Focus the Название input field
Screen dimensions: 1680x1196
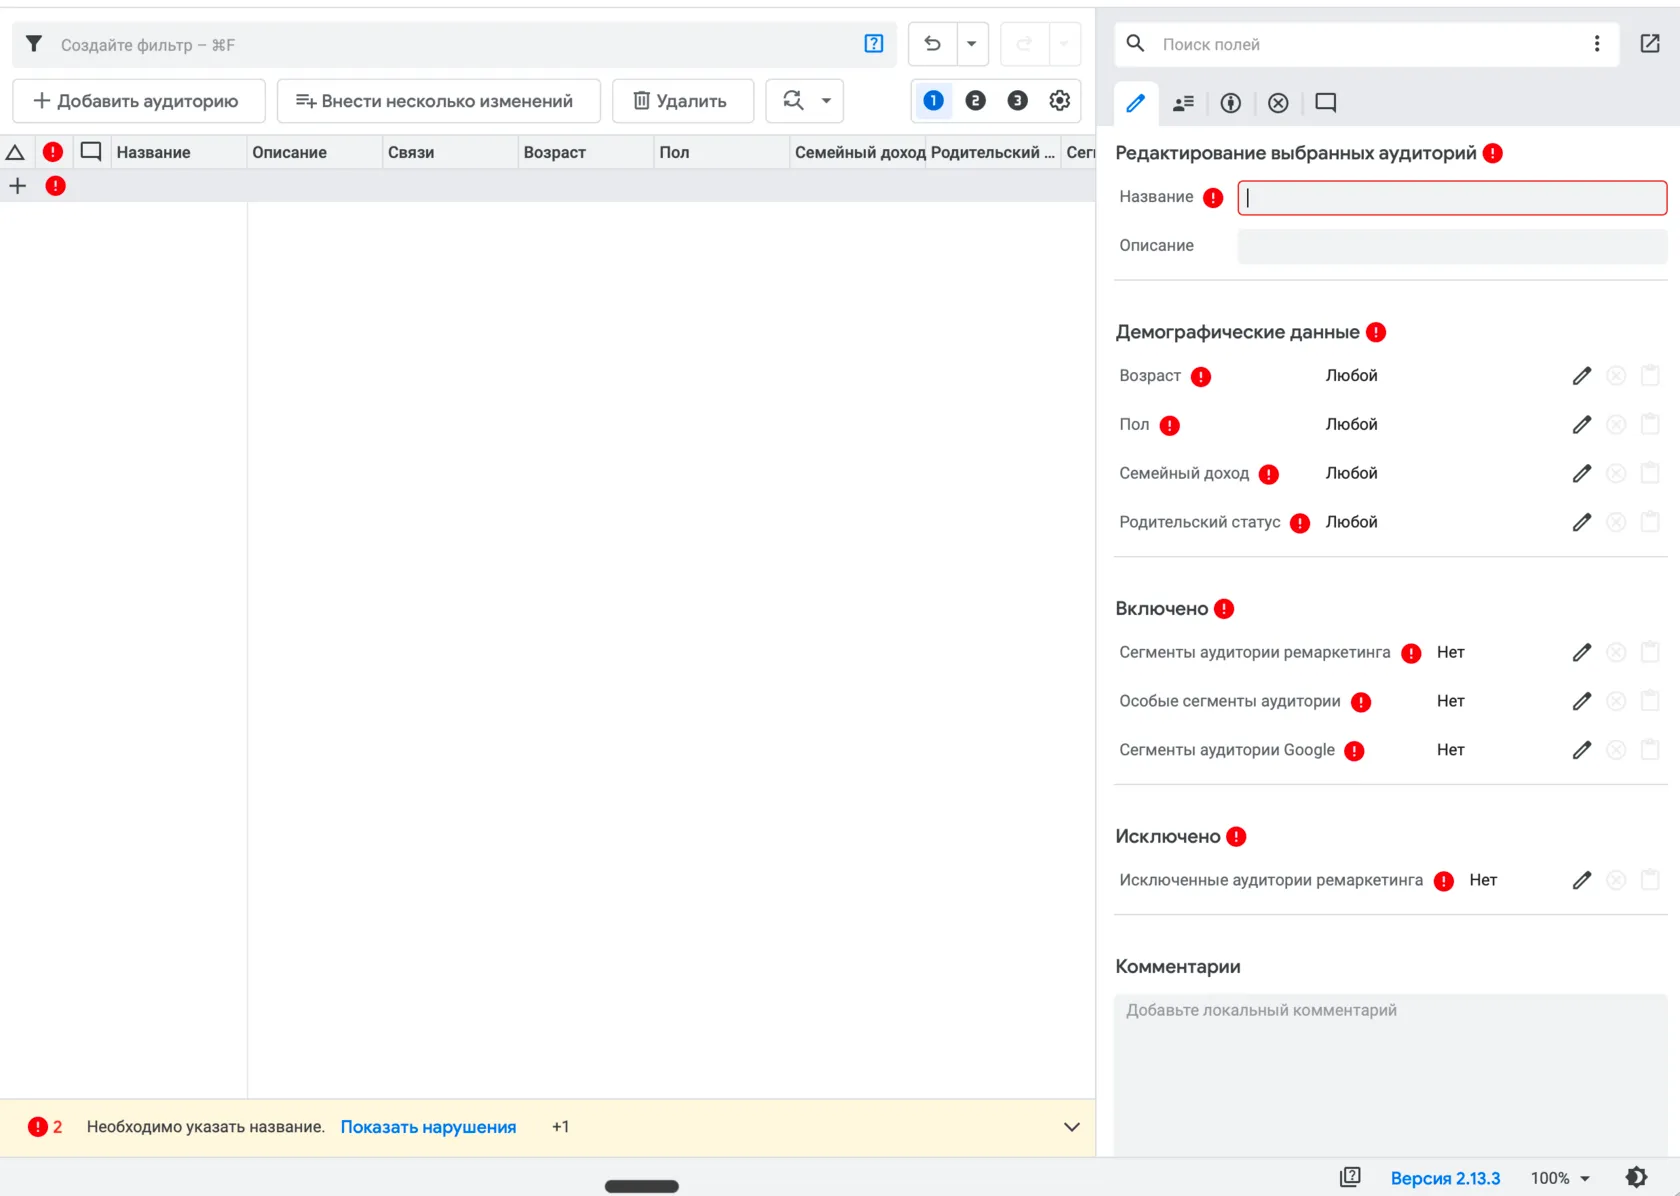point(1452,198)
